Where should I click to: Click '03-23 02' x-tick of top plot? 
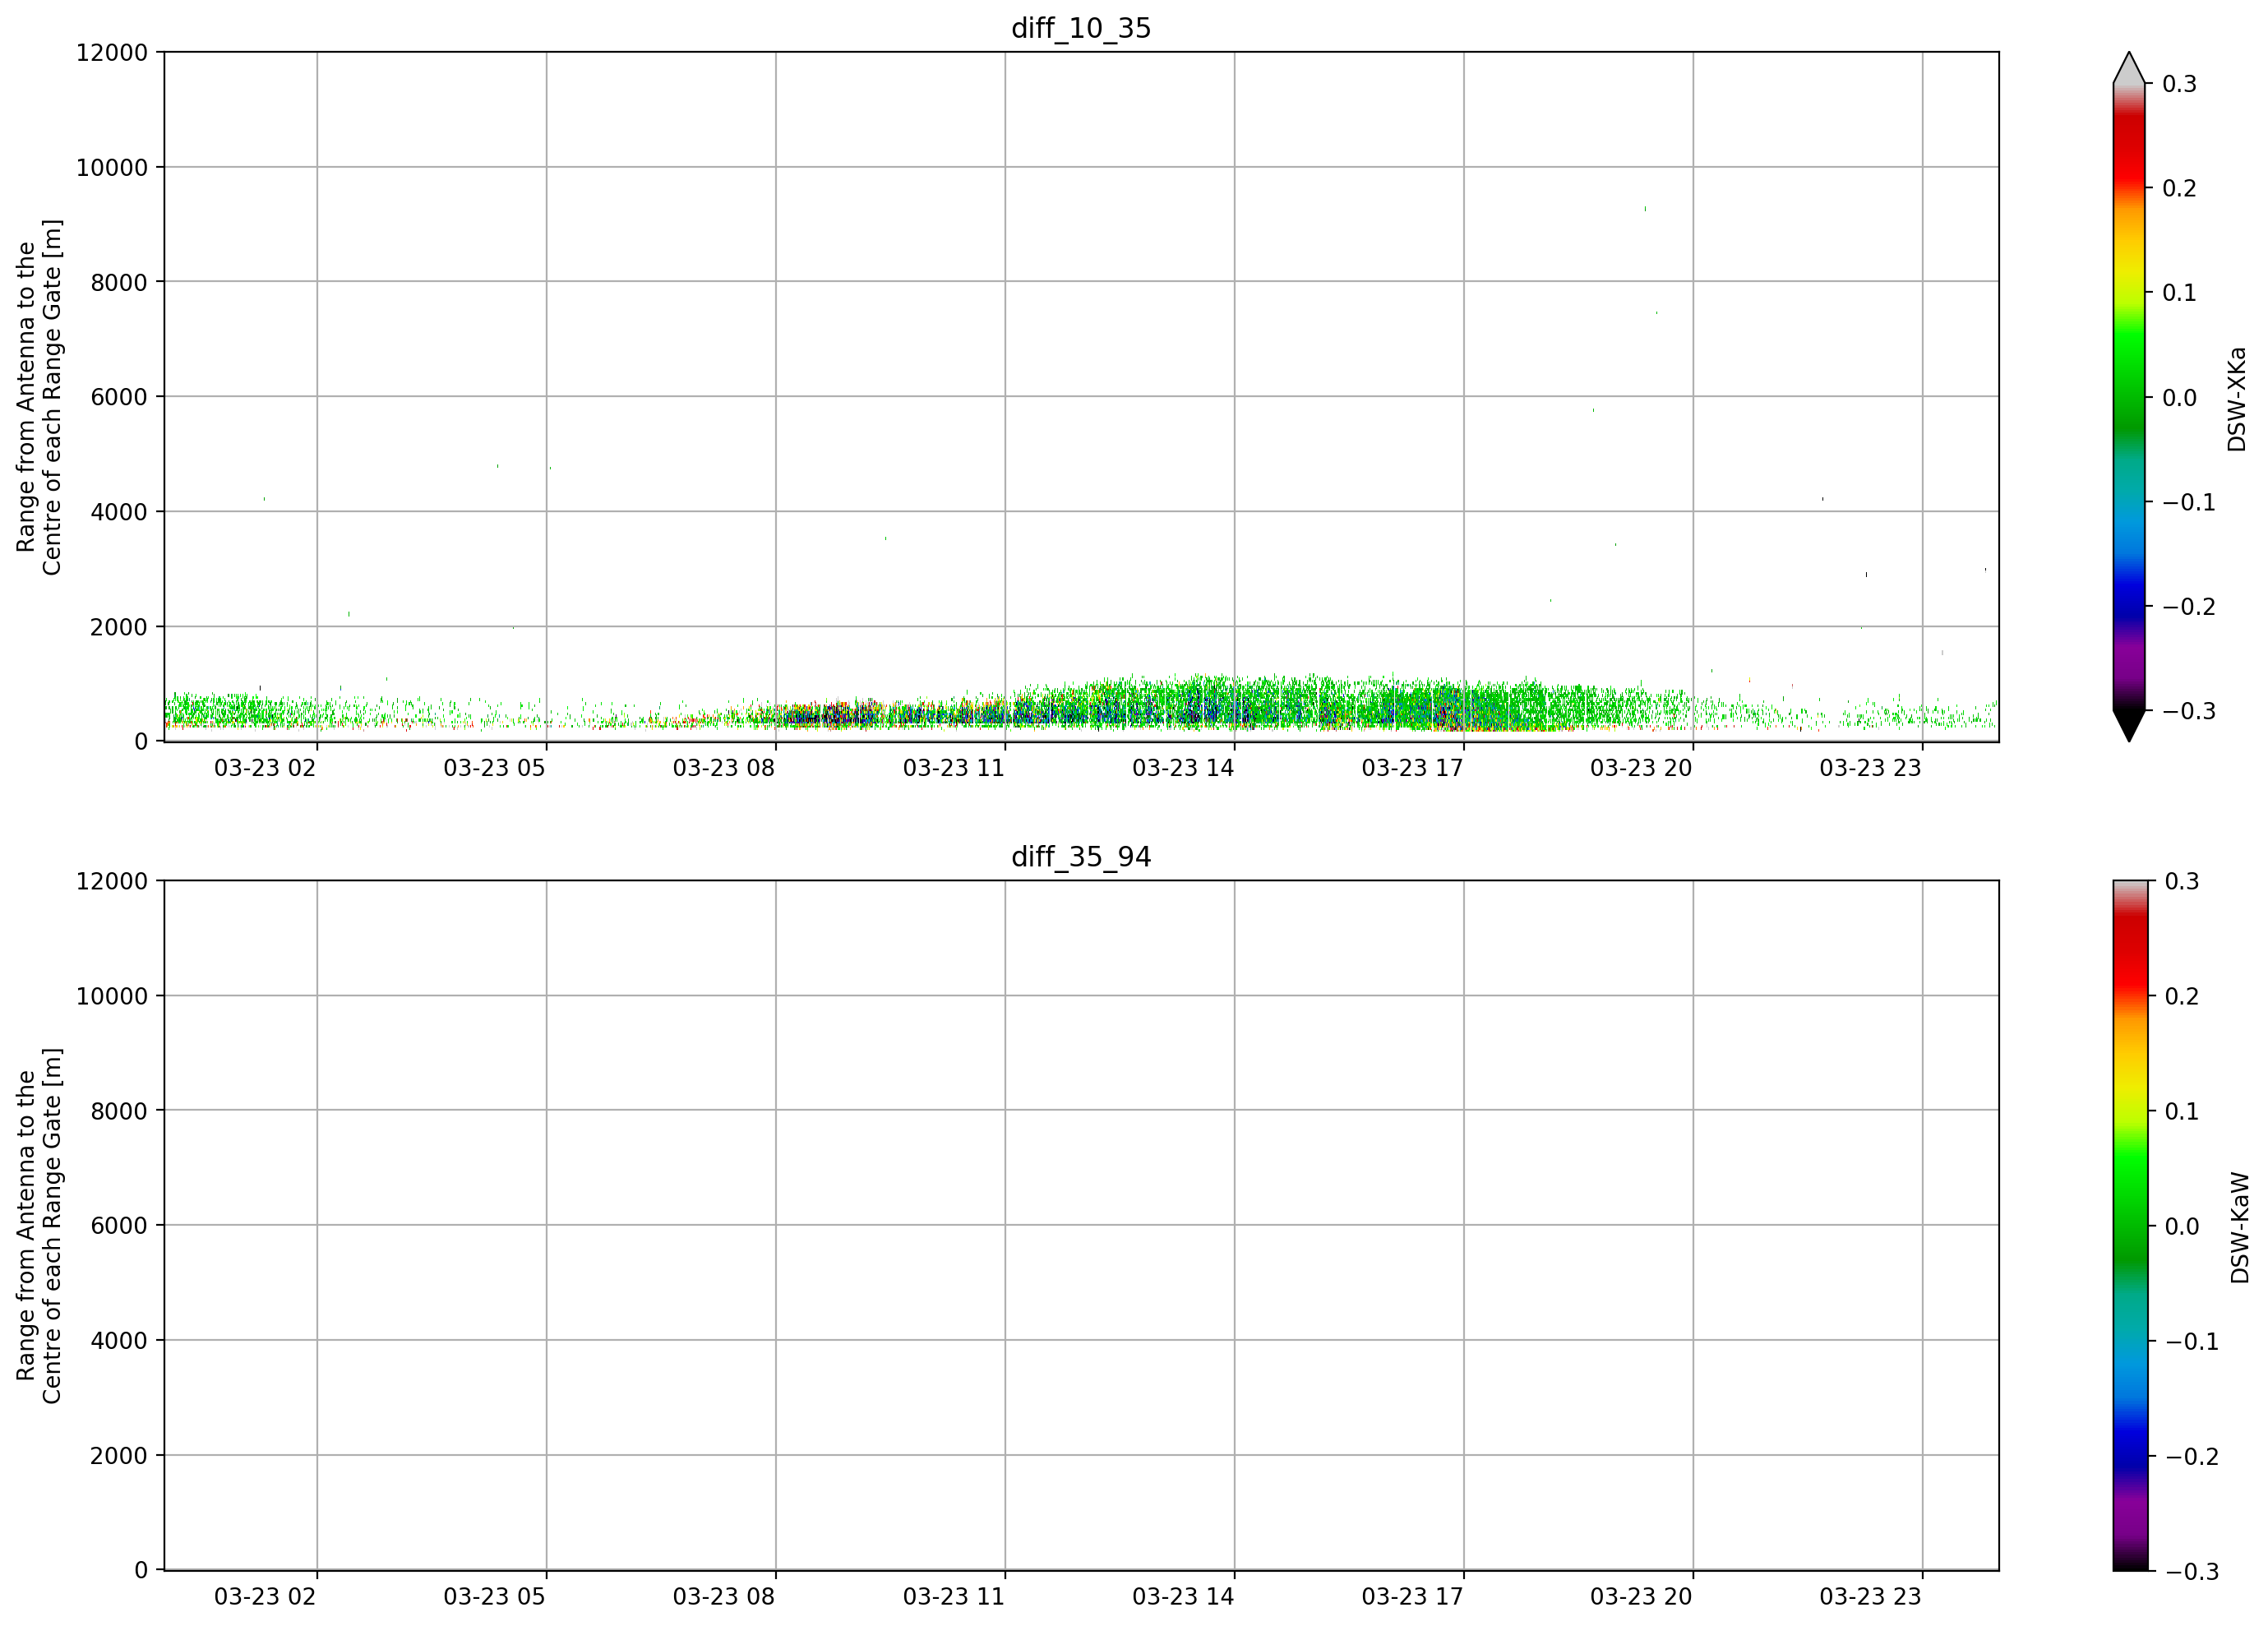tap(265, 768)
